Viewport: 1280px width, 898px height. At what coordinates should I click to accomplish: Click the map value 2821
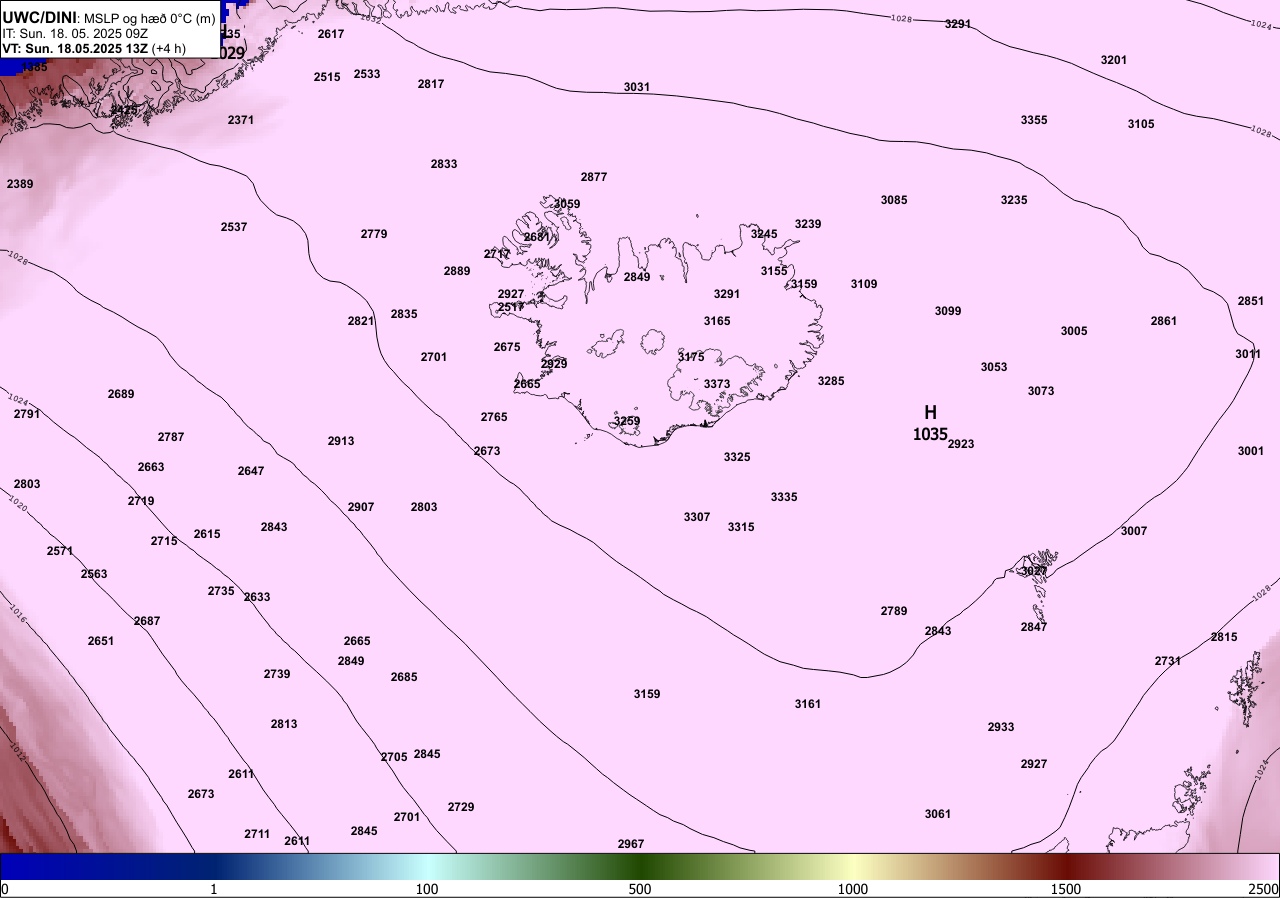361,321
